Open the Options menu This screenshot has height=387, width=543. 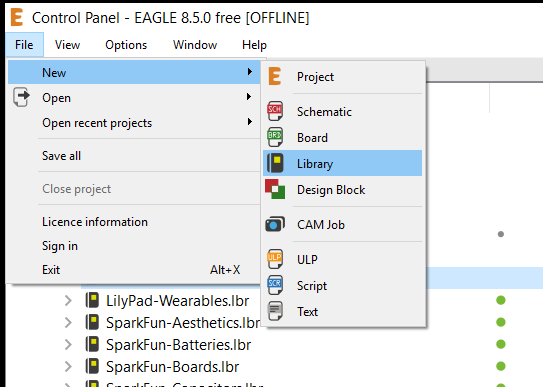[126, 45]
